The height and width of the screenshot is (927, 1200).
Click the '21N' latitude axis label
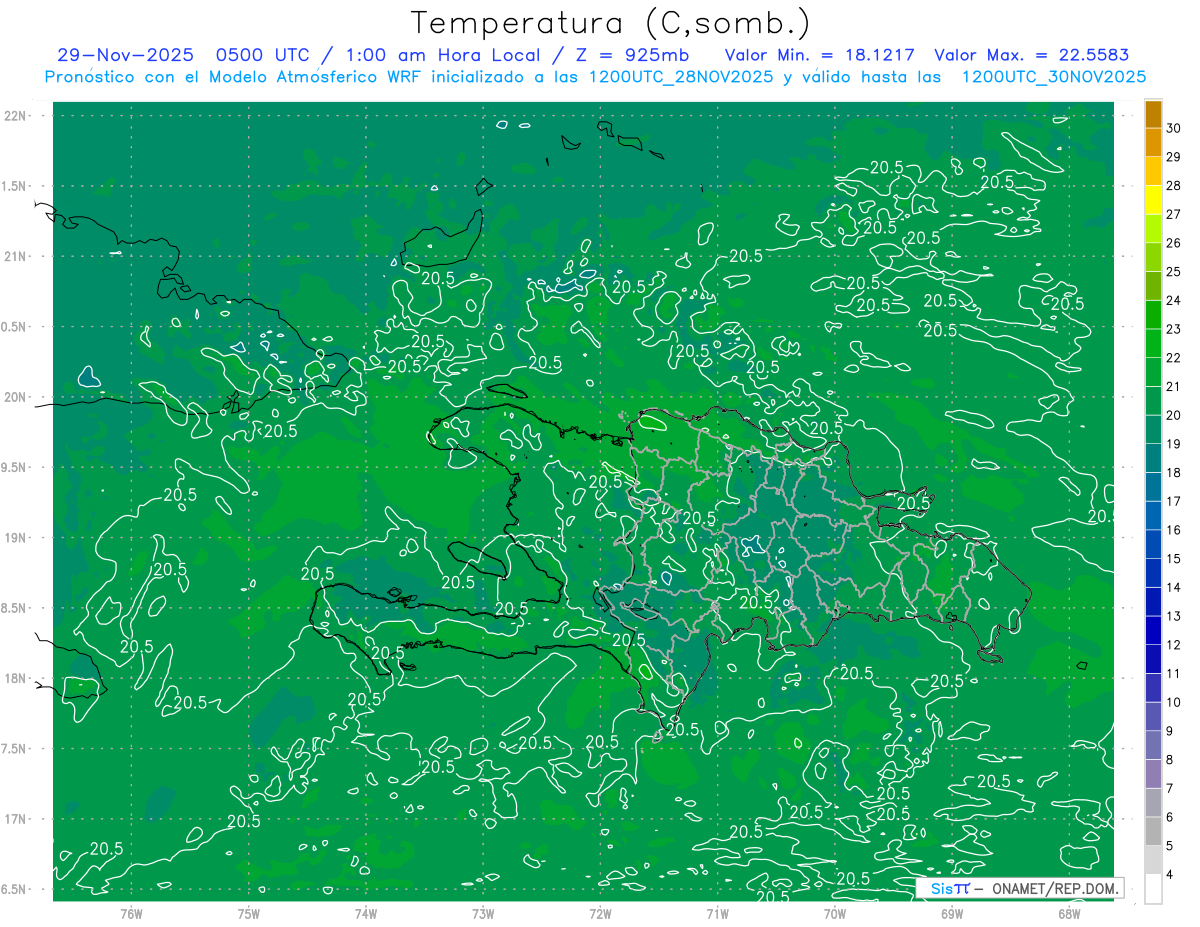point(14,257)
